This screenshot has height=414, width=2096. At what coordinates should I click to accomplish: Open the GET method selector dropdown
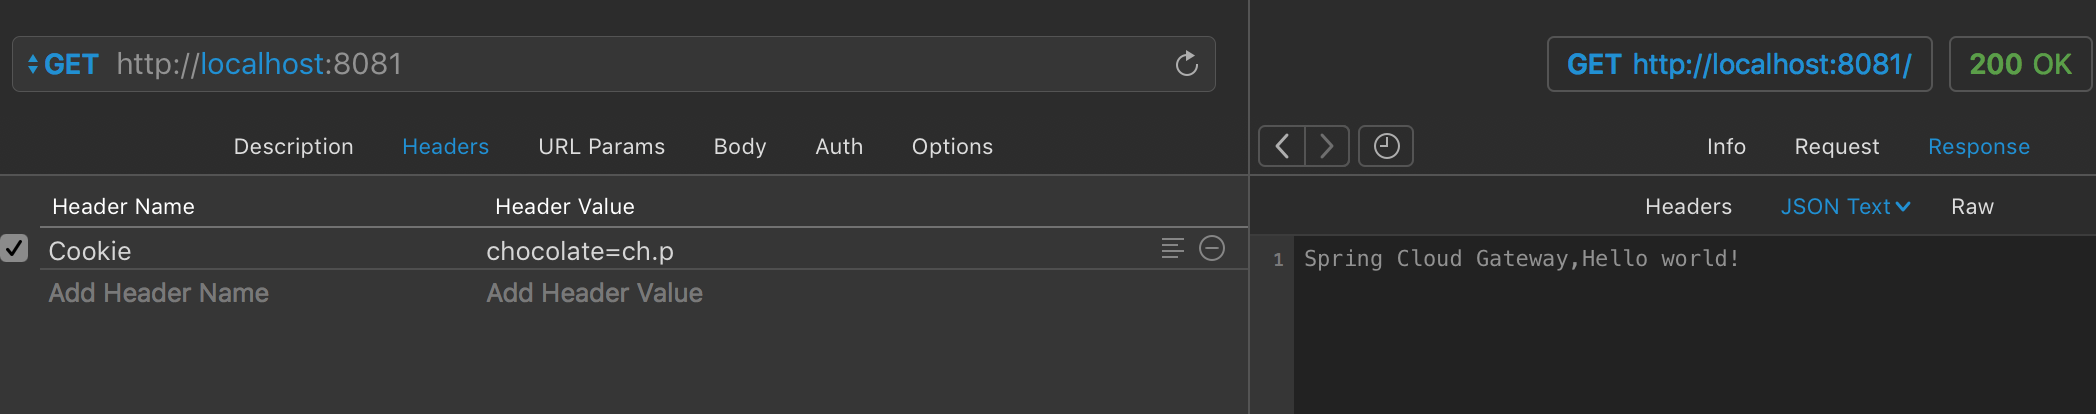[62, 64]
